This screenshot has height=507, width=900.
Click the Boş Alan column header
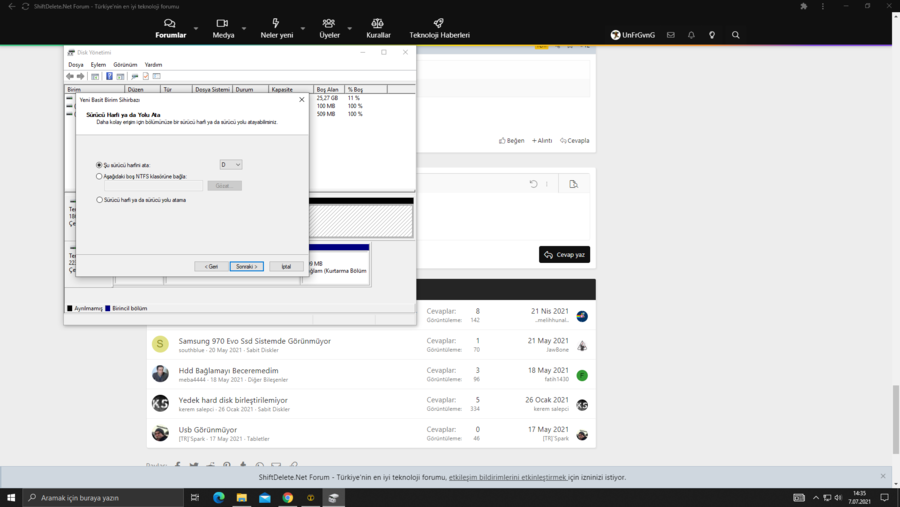pyautogui.click(x=329, y=90)
